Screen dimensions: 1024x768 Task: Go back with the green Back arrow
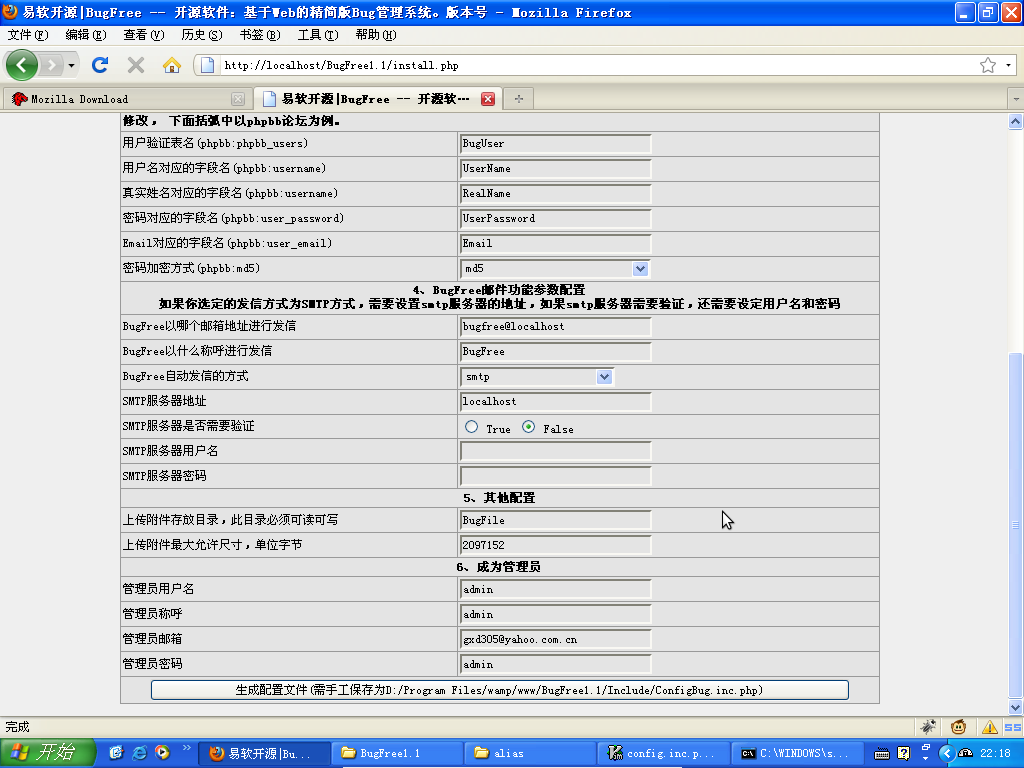(22, 65)
